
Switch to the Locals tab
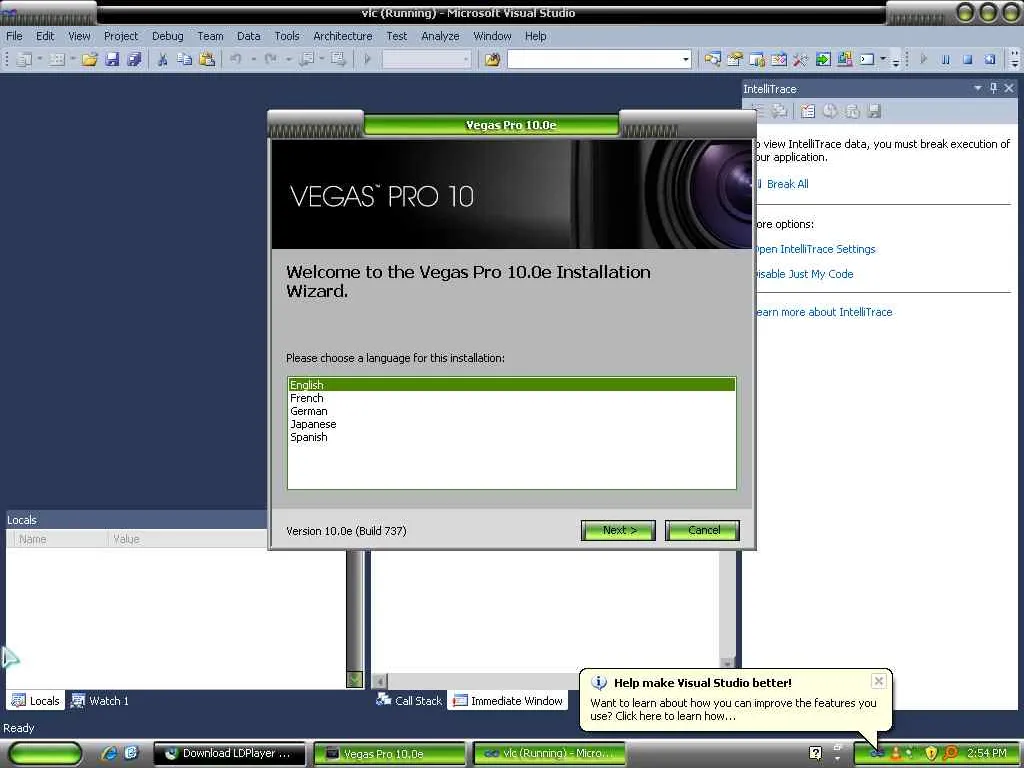36,701
